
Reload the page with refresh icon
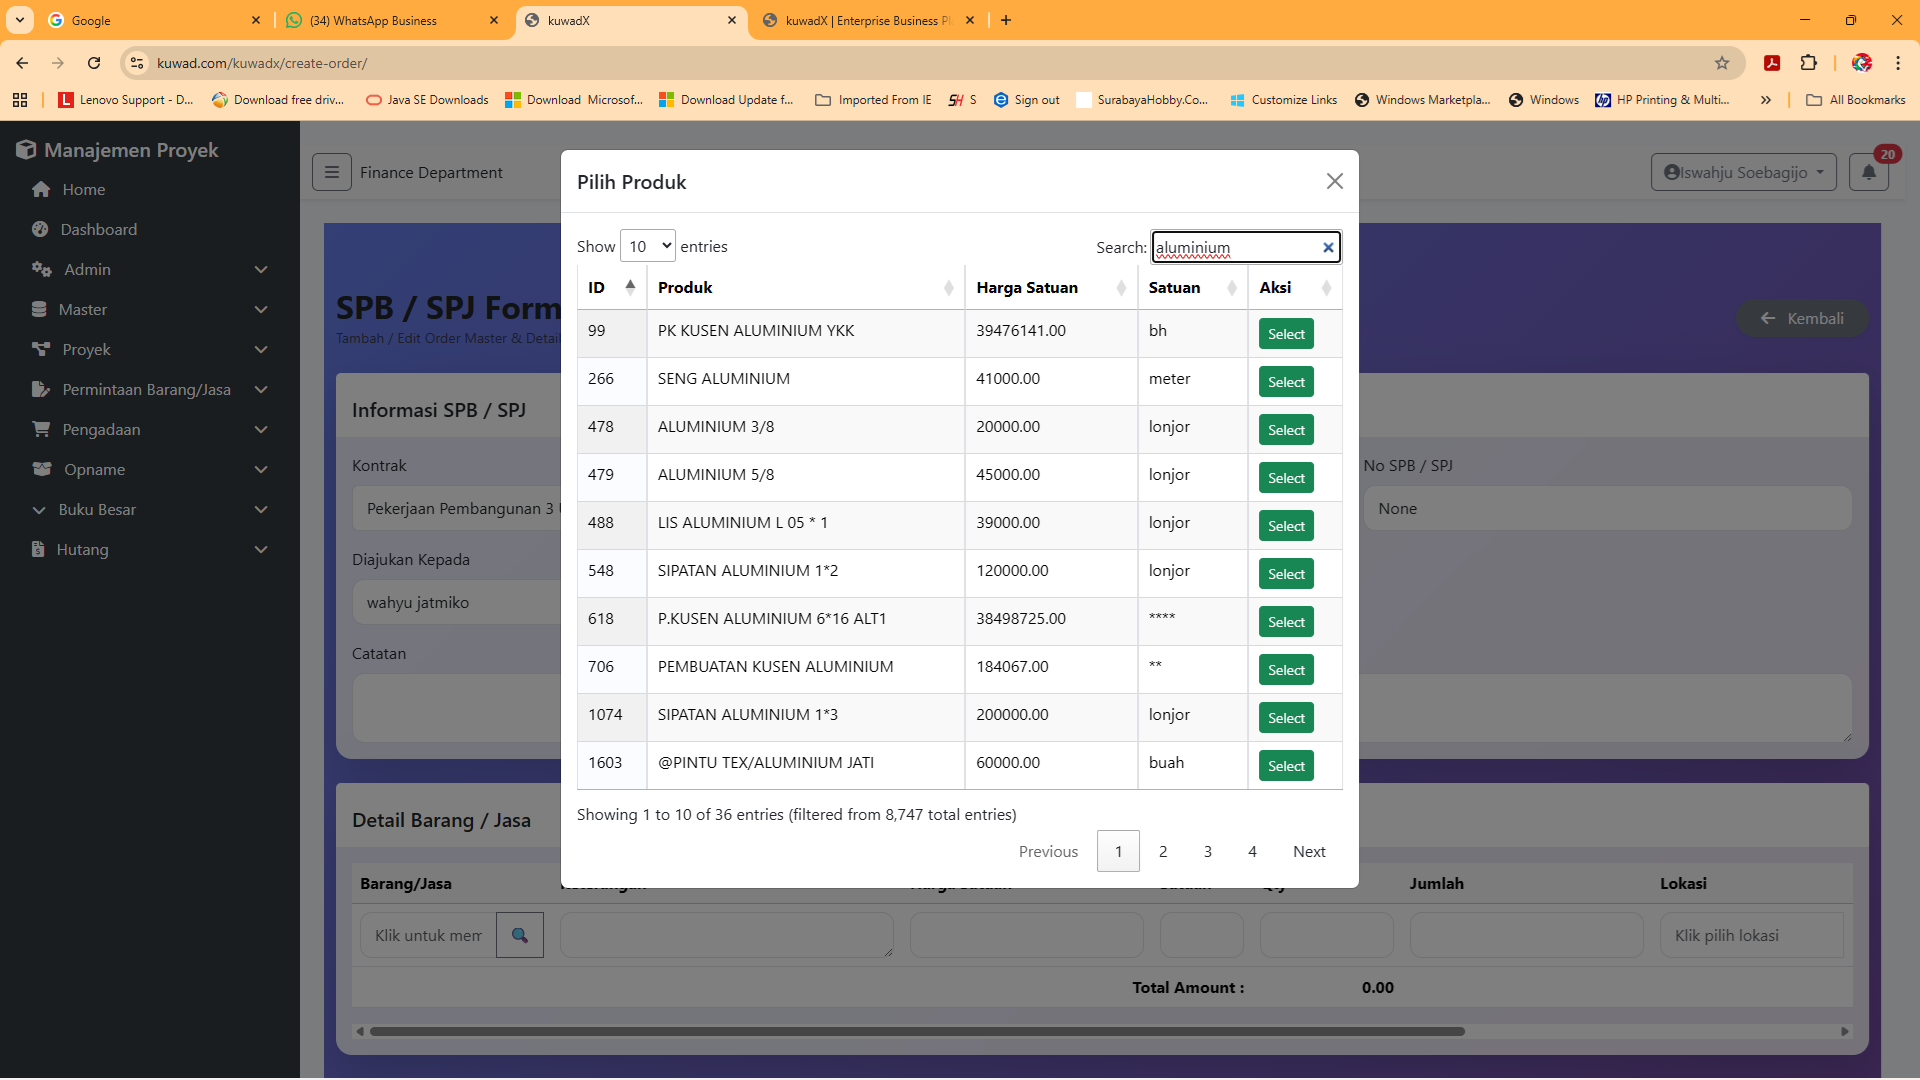pos(94,63)
